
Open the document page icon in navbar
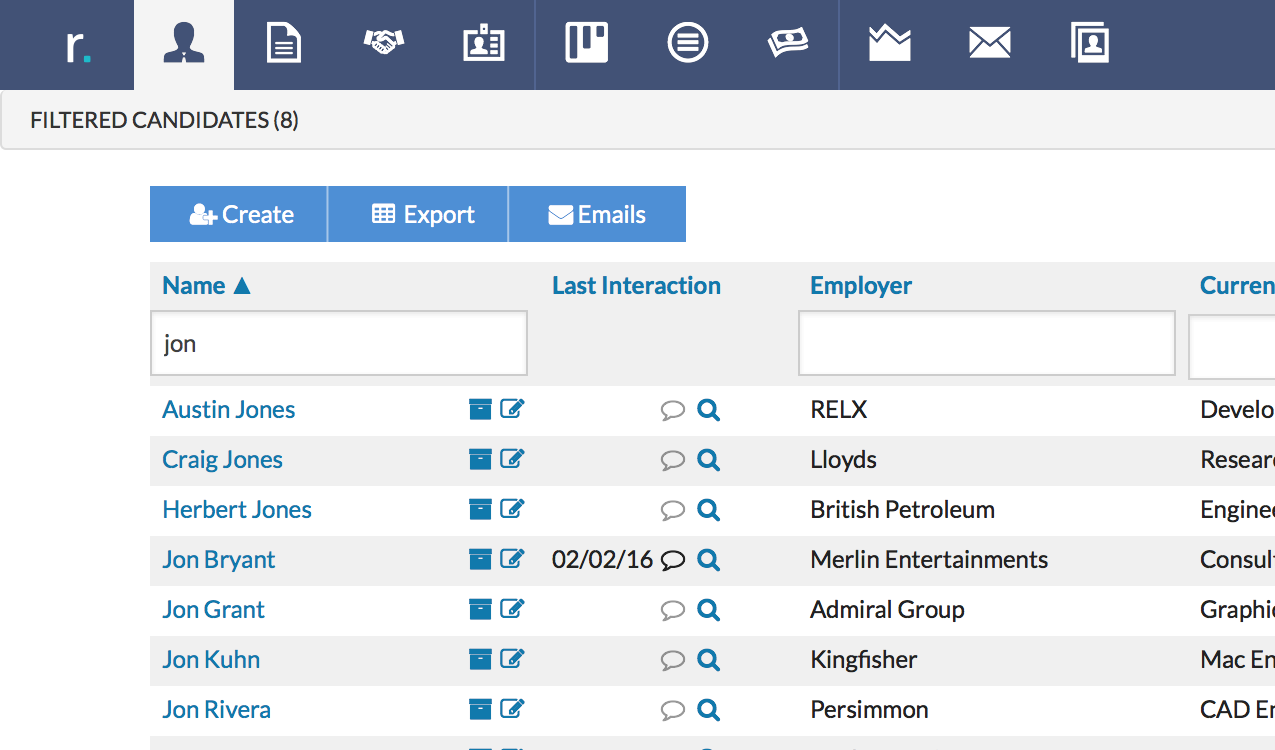[284, 45]
